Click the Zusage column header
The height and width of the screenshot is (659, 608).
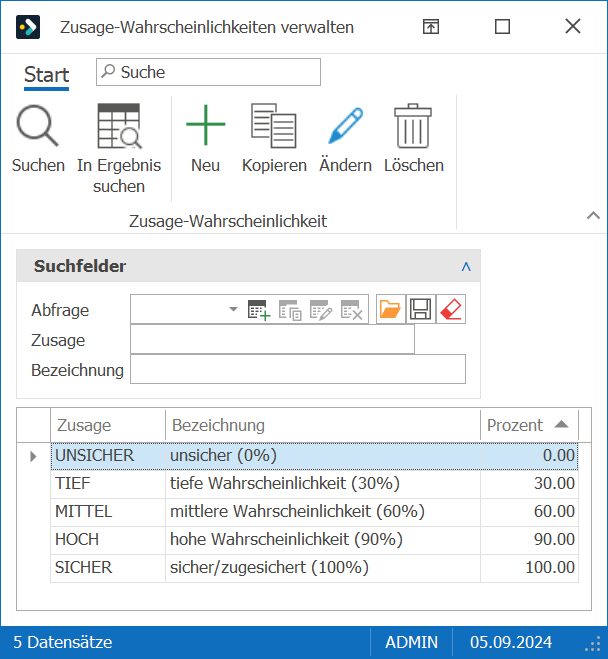pos(108,425)
